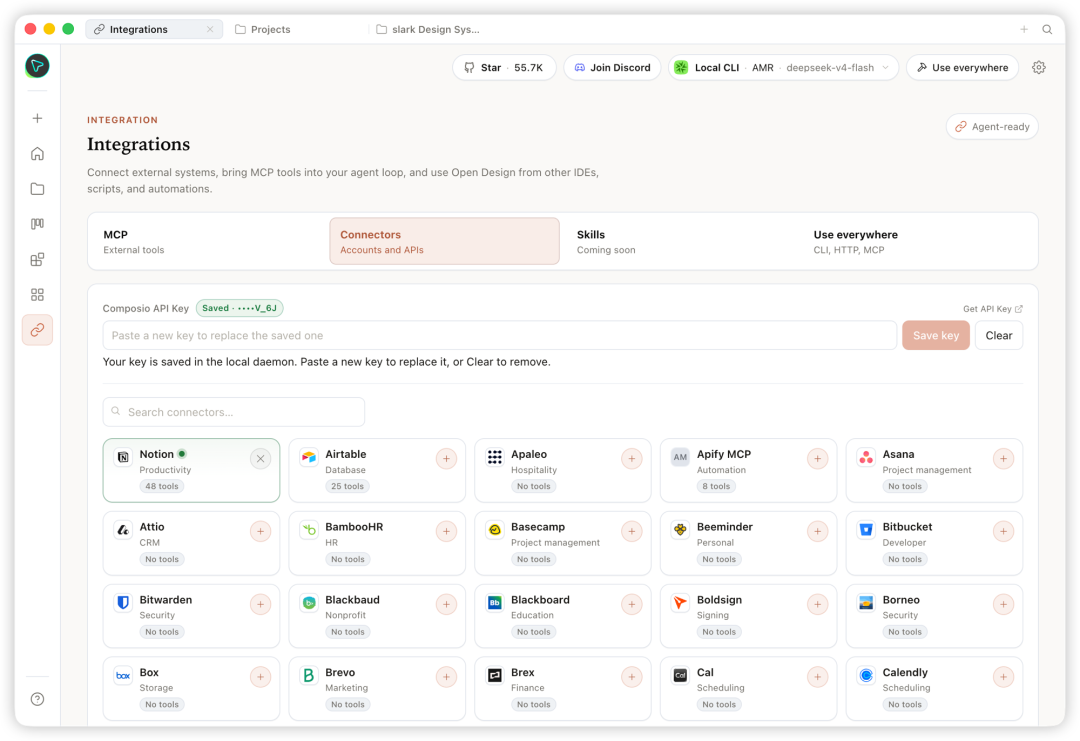Add a new tab with the title bar plus
Screen dimensions: 1080x741
pyautogui.click(x=1024, y=30)
